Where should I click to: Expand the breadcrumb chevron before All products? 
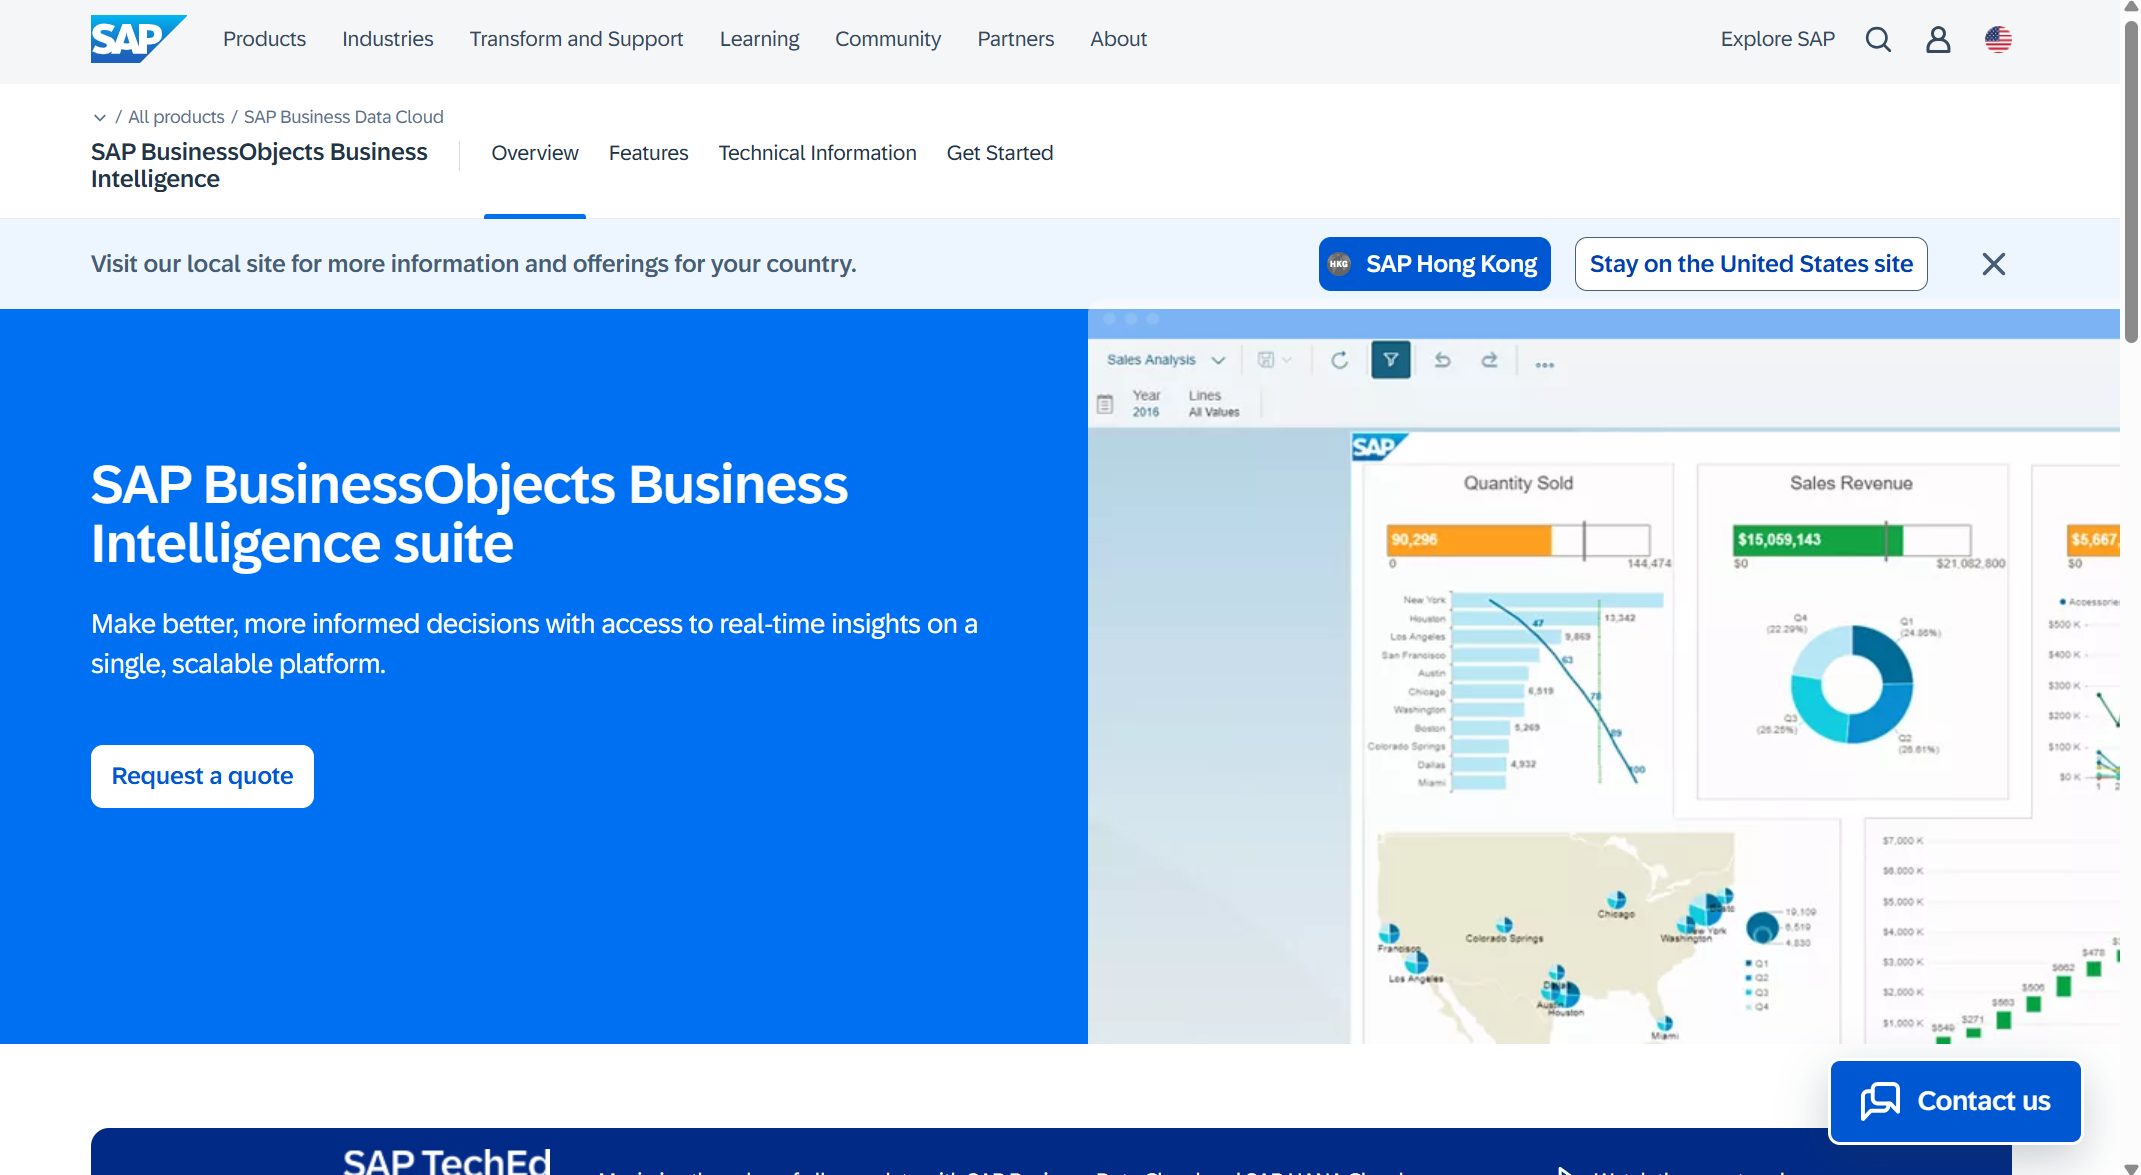point(103,117)
